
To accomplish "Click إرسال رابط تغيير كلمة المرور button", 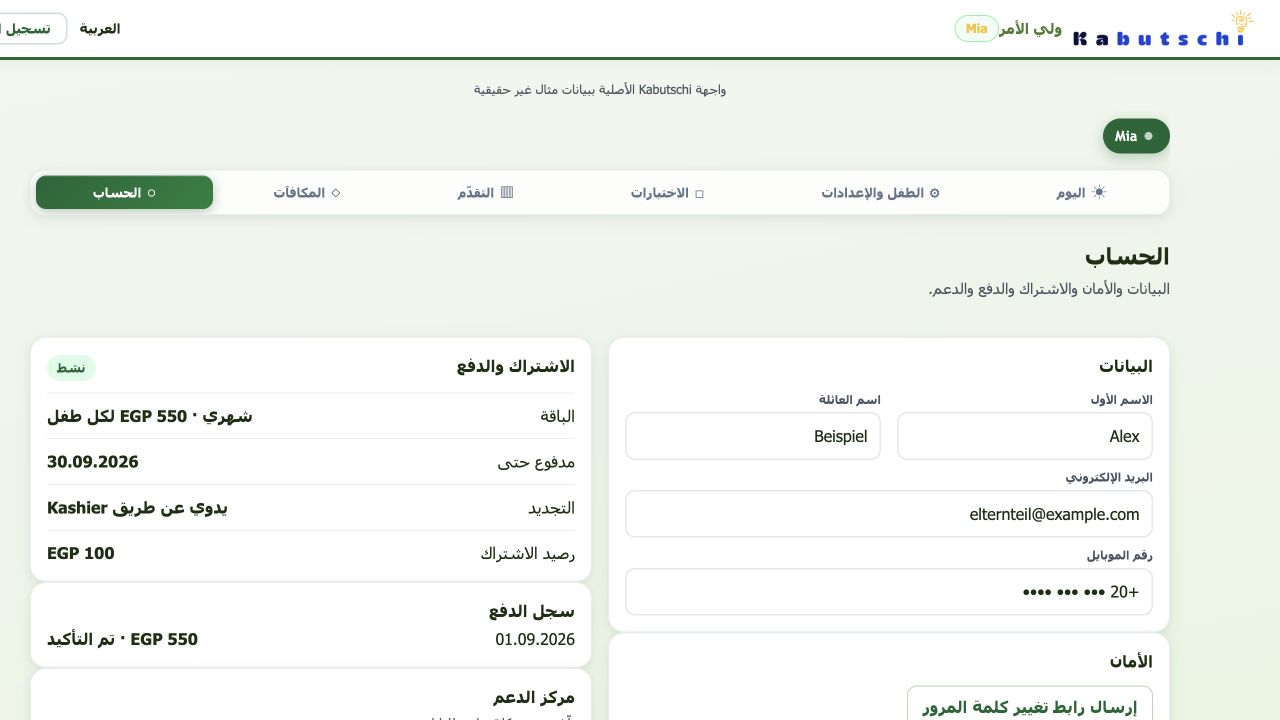I will tap(1030, 707).
